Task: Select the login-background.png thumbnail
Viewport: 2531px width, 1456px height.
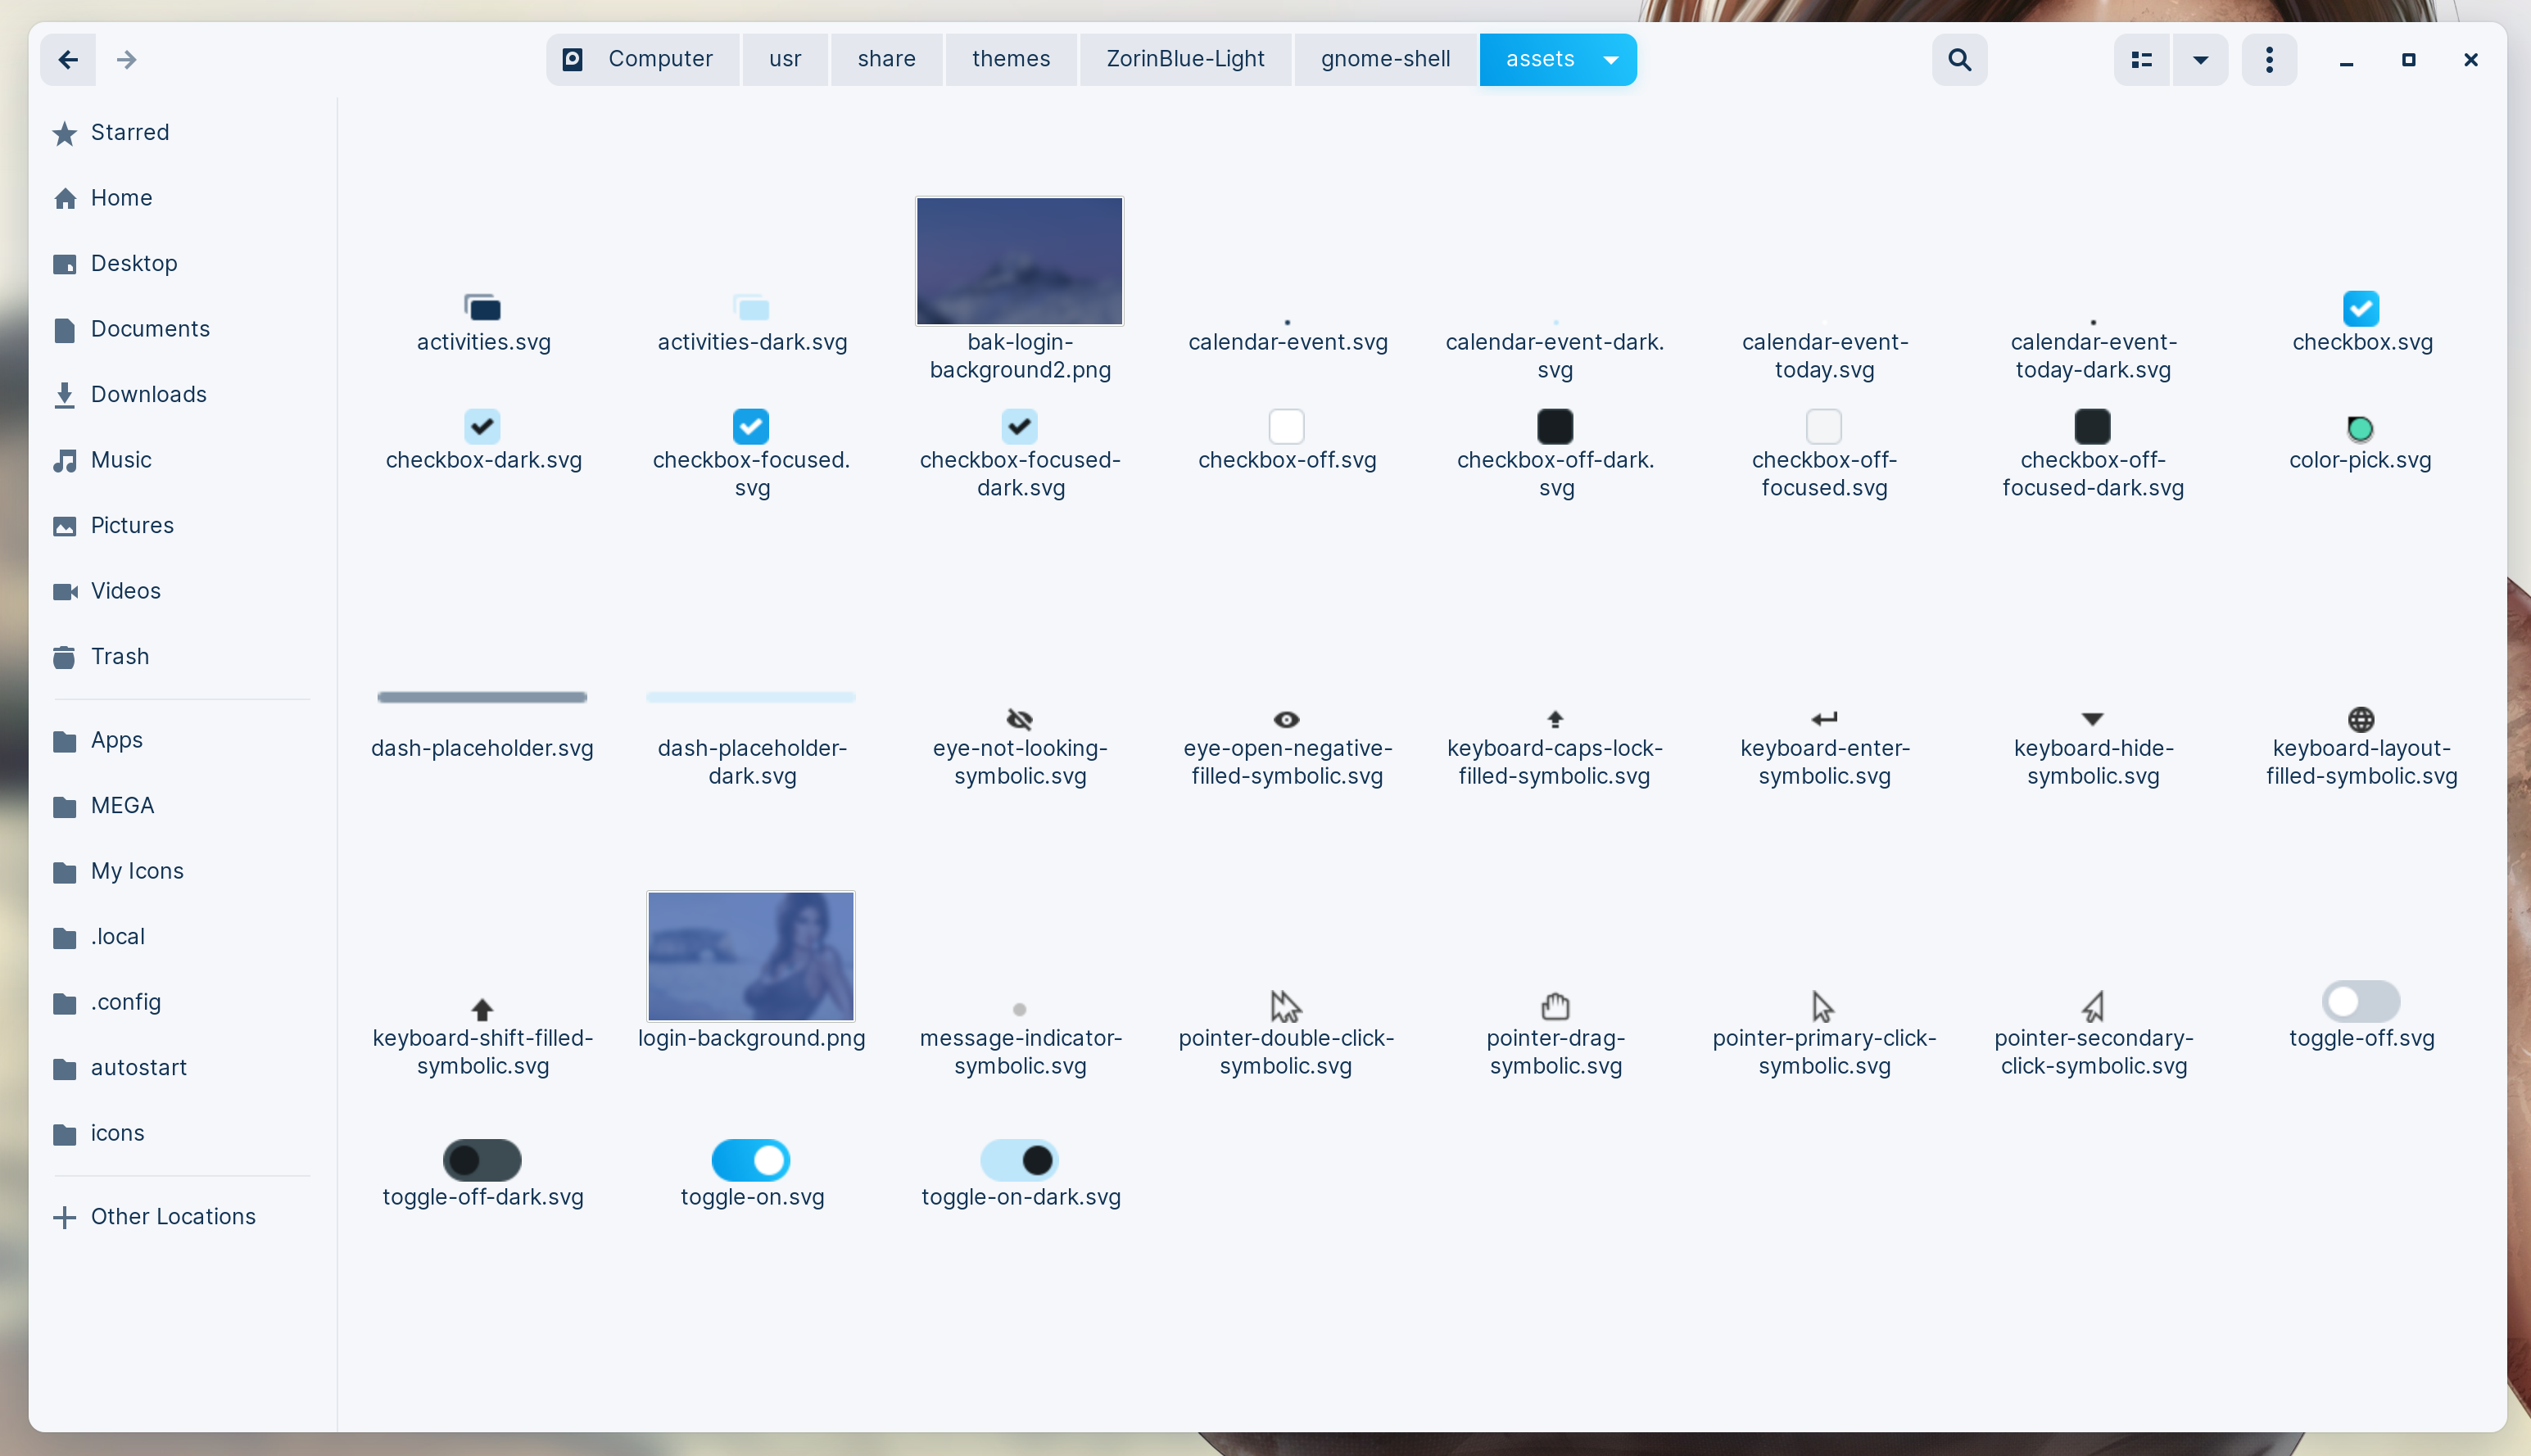Action: pos(751,956)
